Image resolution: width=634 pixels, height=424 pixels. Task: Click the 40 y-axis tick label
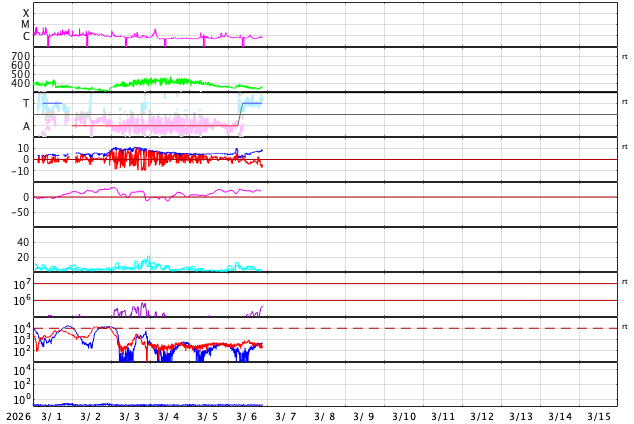pyautogui.click(x=23, y=242)
